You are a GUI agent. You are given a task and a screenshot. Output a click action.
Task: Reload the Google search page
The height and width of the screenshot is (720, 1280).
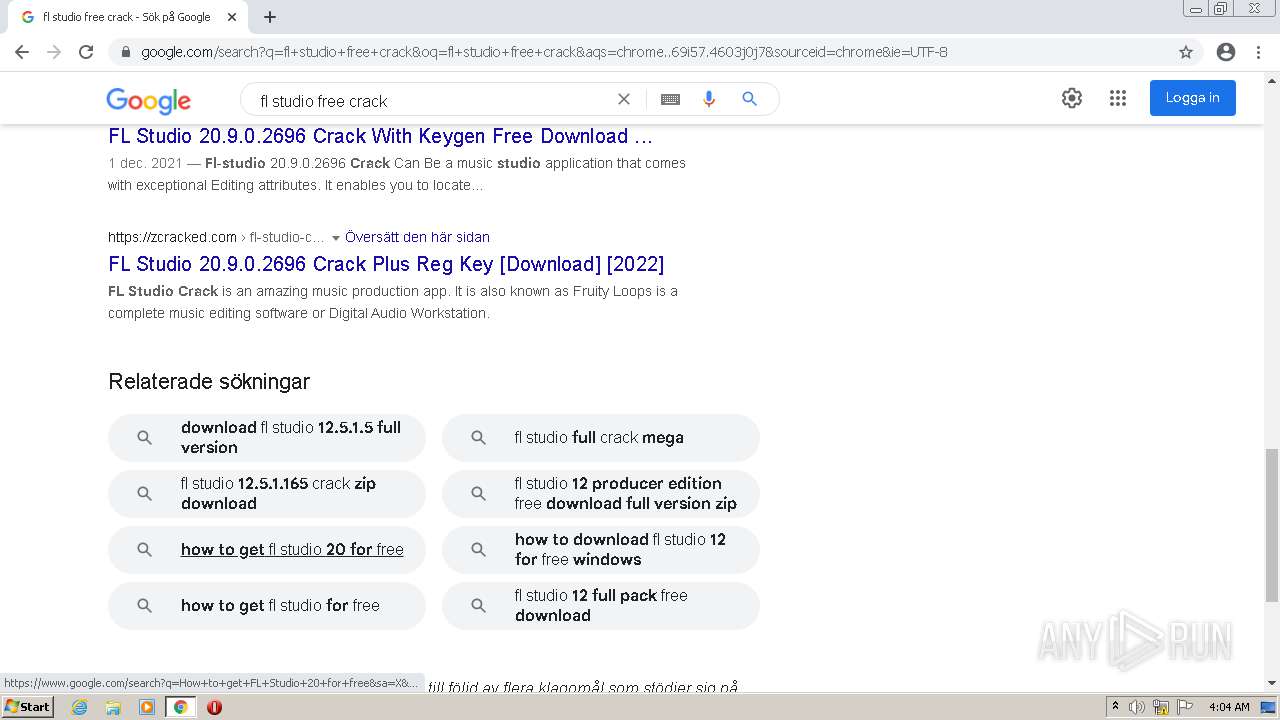tap(86, 52)
